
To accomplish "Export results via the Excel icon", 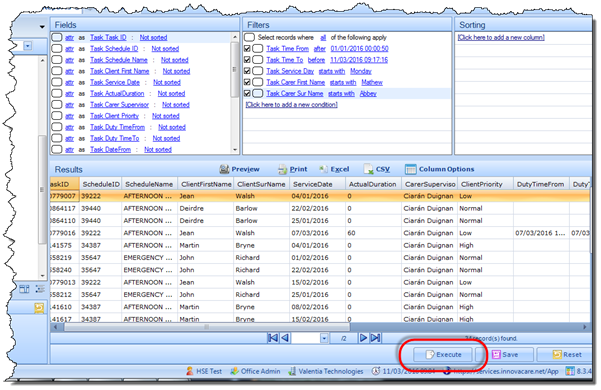I will [x=324, y=169].
